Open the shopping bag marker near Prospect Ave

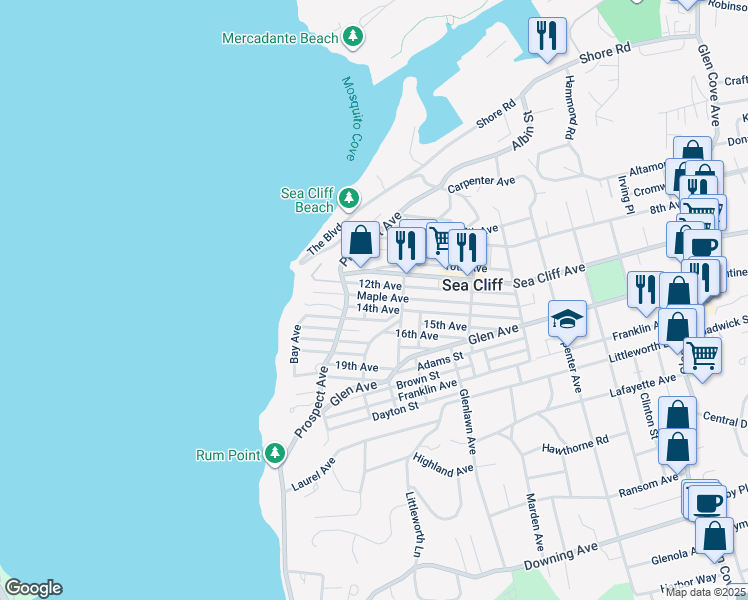click(360, 240)
